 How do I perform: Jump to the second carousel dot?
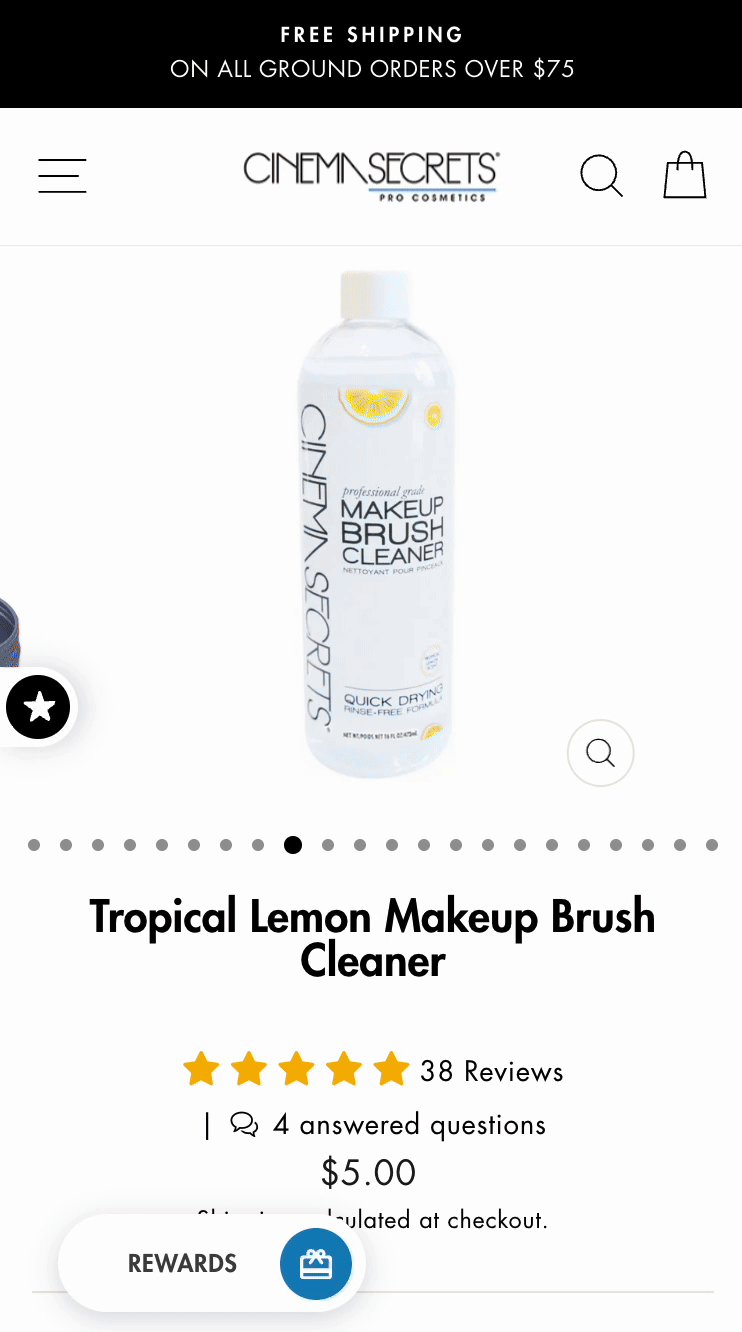(66, 845)
